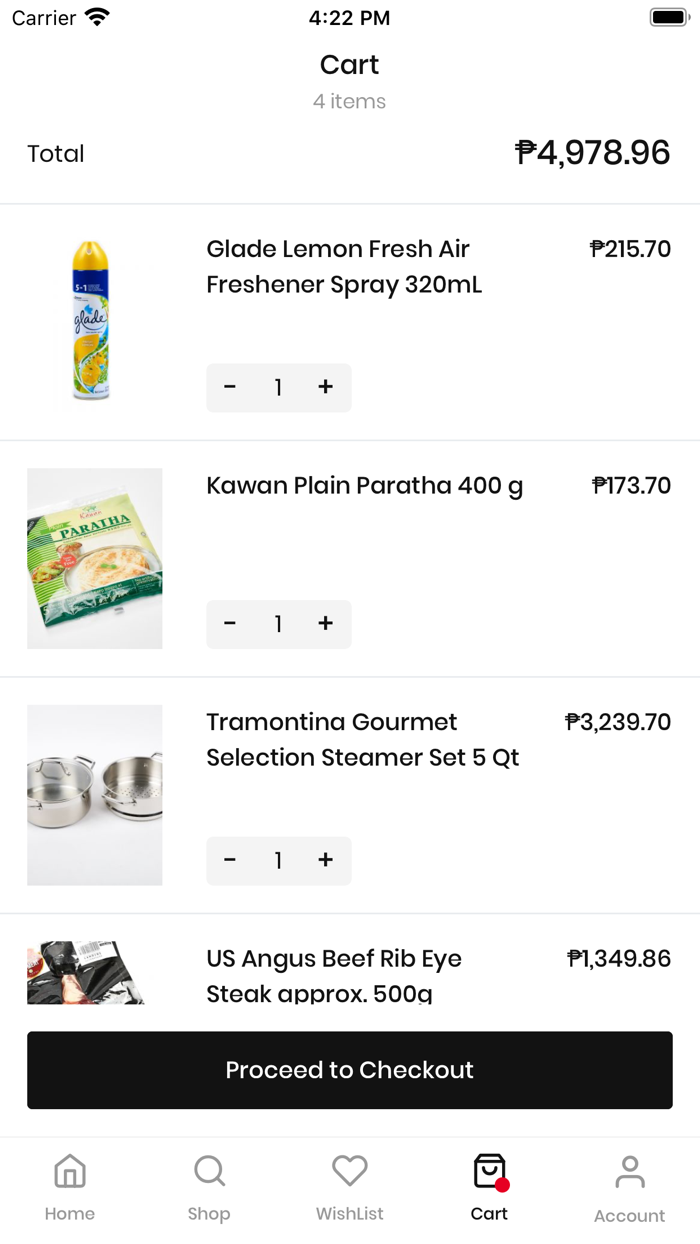The width and height of the screenshot is (700, 1244).
Task: Increase Kawan Plain Paratha quantity
Action: coord(325,624)
